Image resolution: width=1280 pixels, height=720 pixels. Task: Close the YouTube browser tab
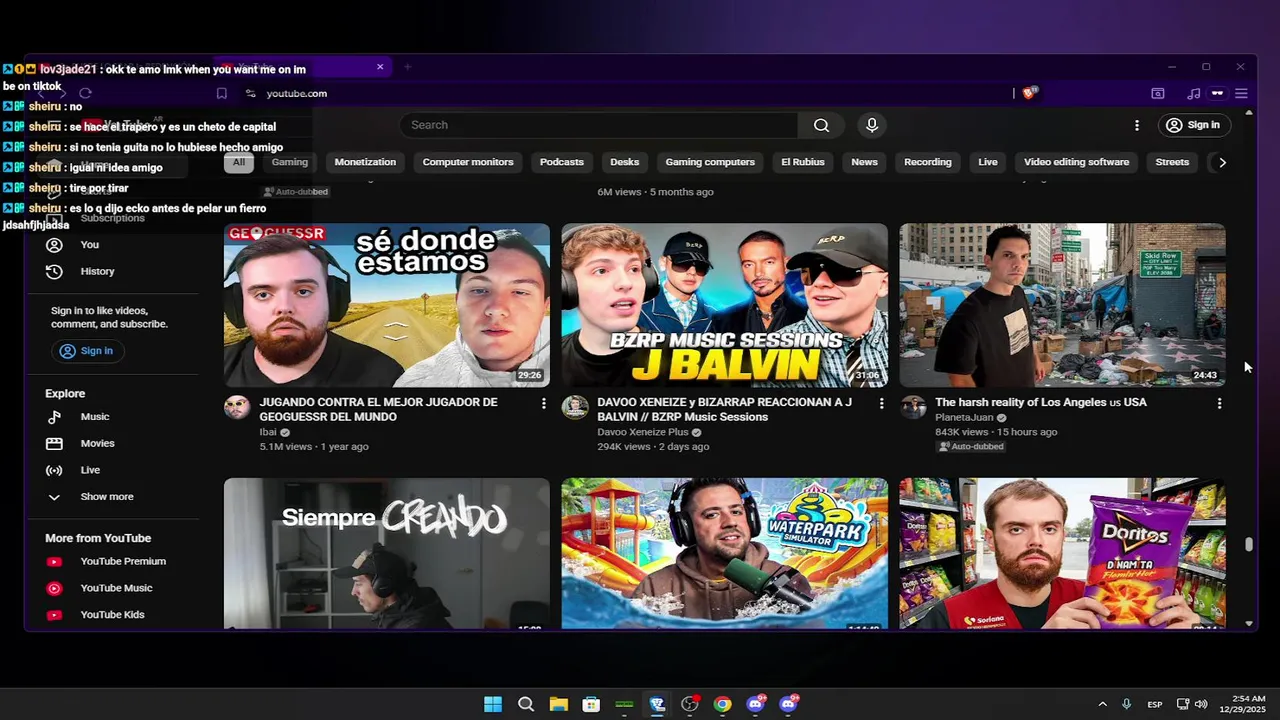click(380, 67)
